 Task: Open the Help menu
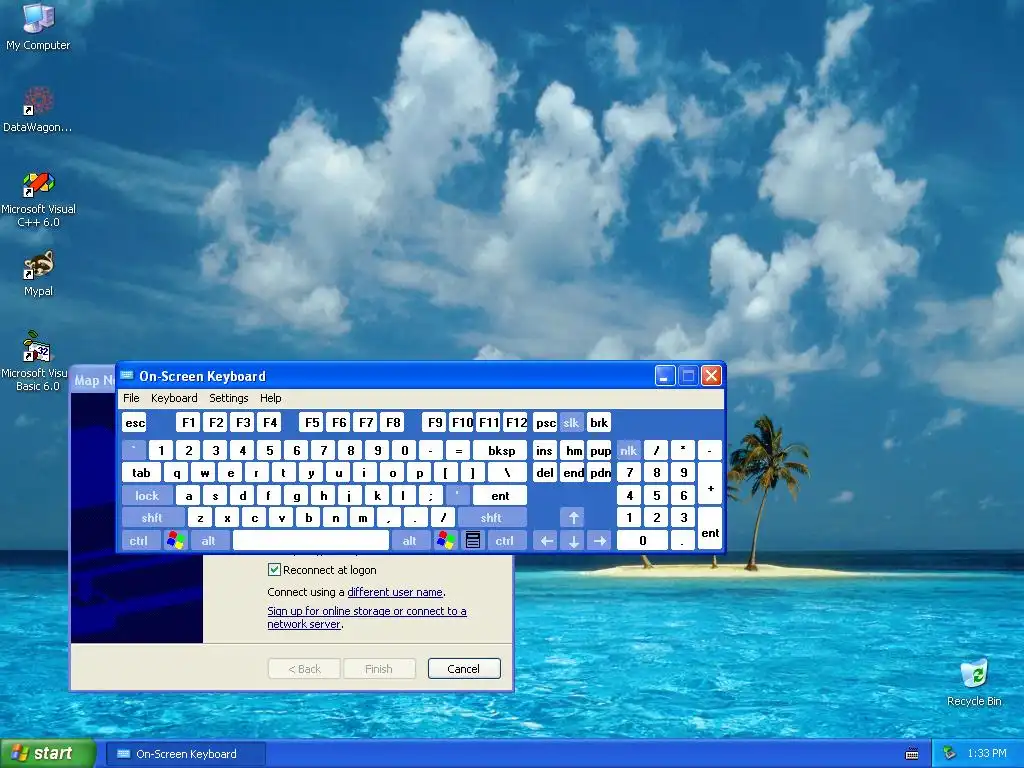(x=270, y=398)
